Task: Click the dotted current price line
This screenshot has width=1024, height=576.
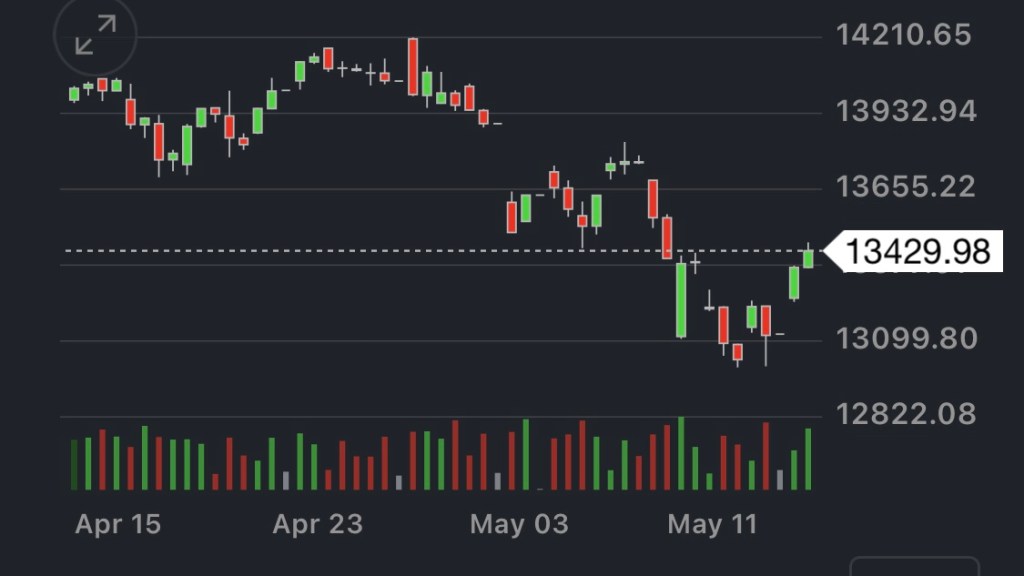Action: (x=400, y=250)
